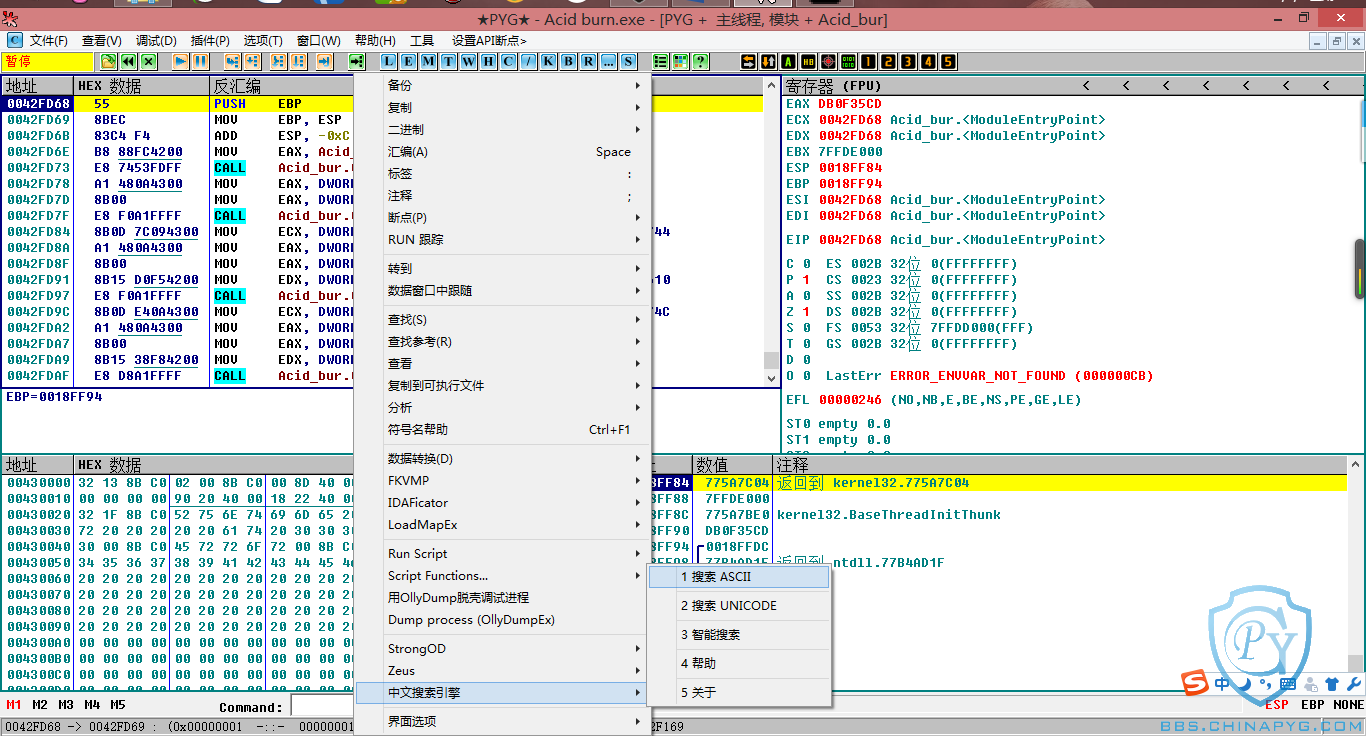Click the green go-to-address icon

(x=357, y=61)
